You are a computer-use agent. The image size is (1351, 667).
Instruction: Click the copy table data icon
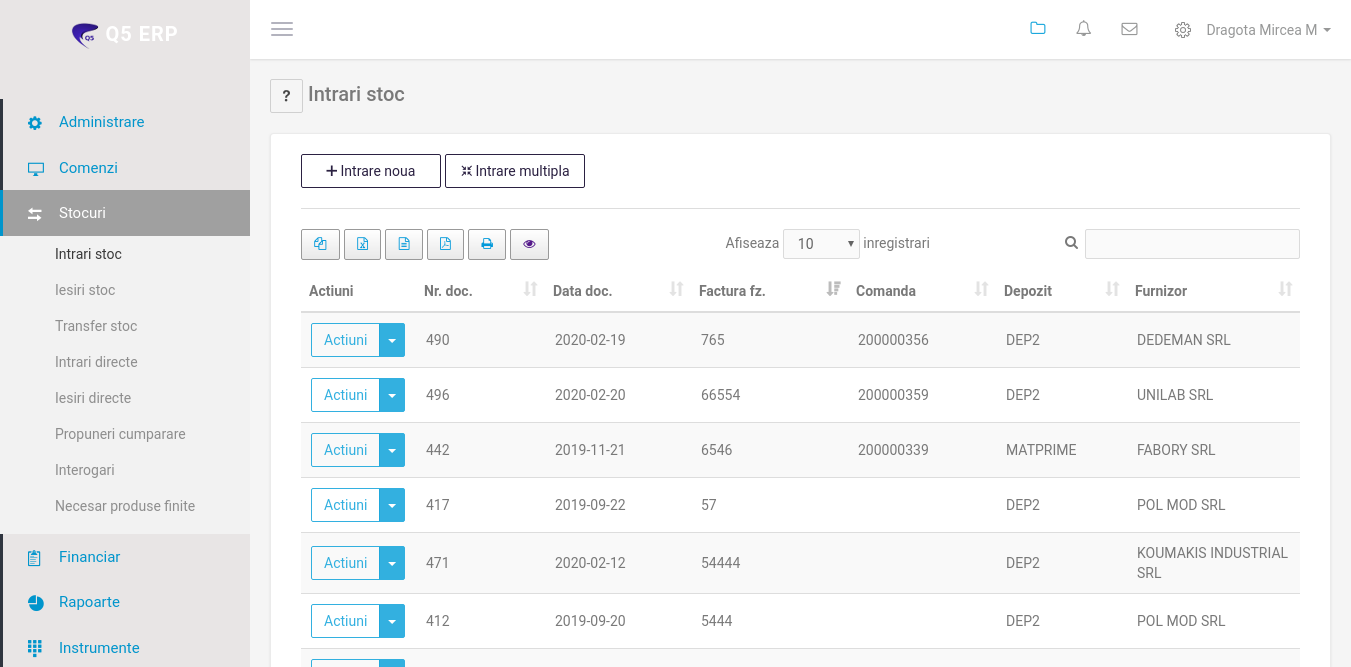320,244
